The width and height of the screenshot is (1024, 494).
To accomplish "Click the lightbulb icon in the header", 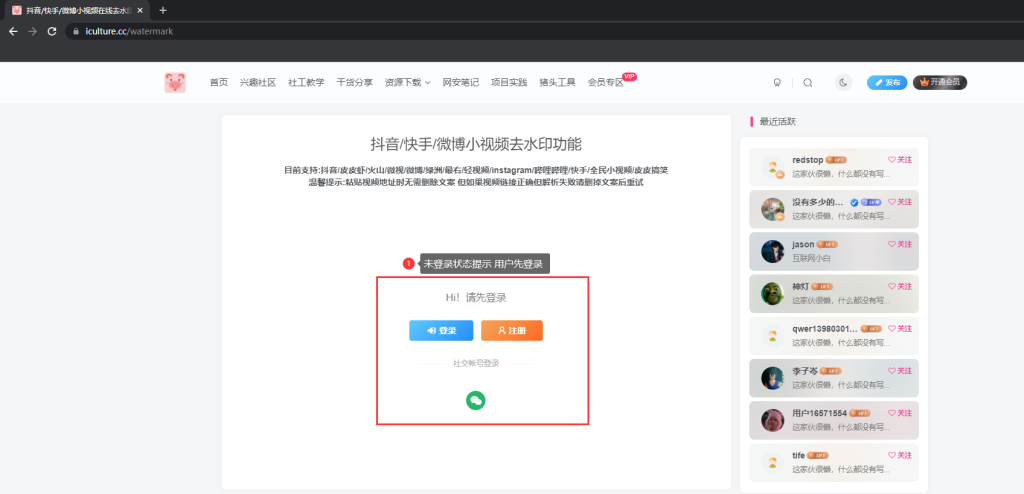I will pos(777,82).
